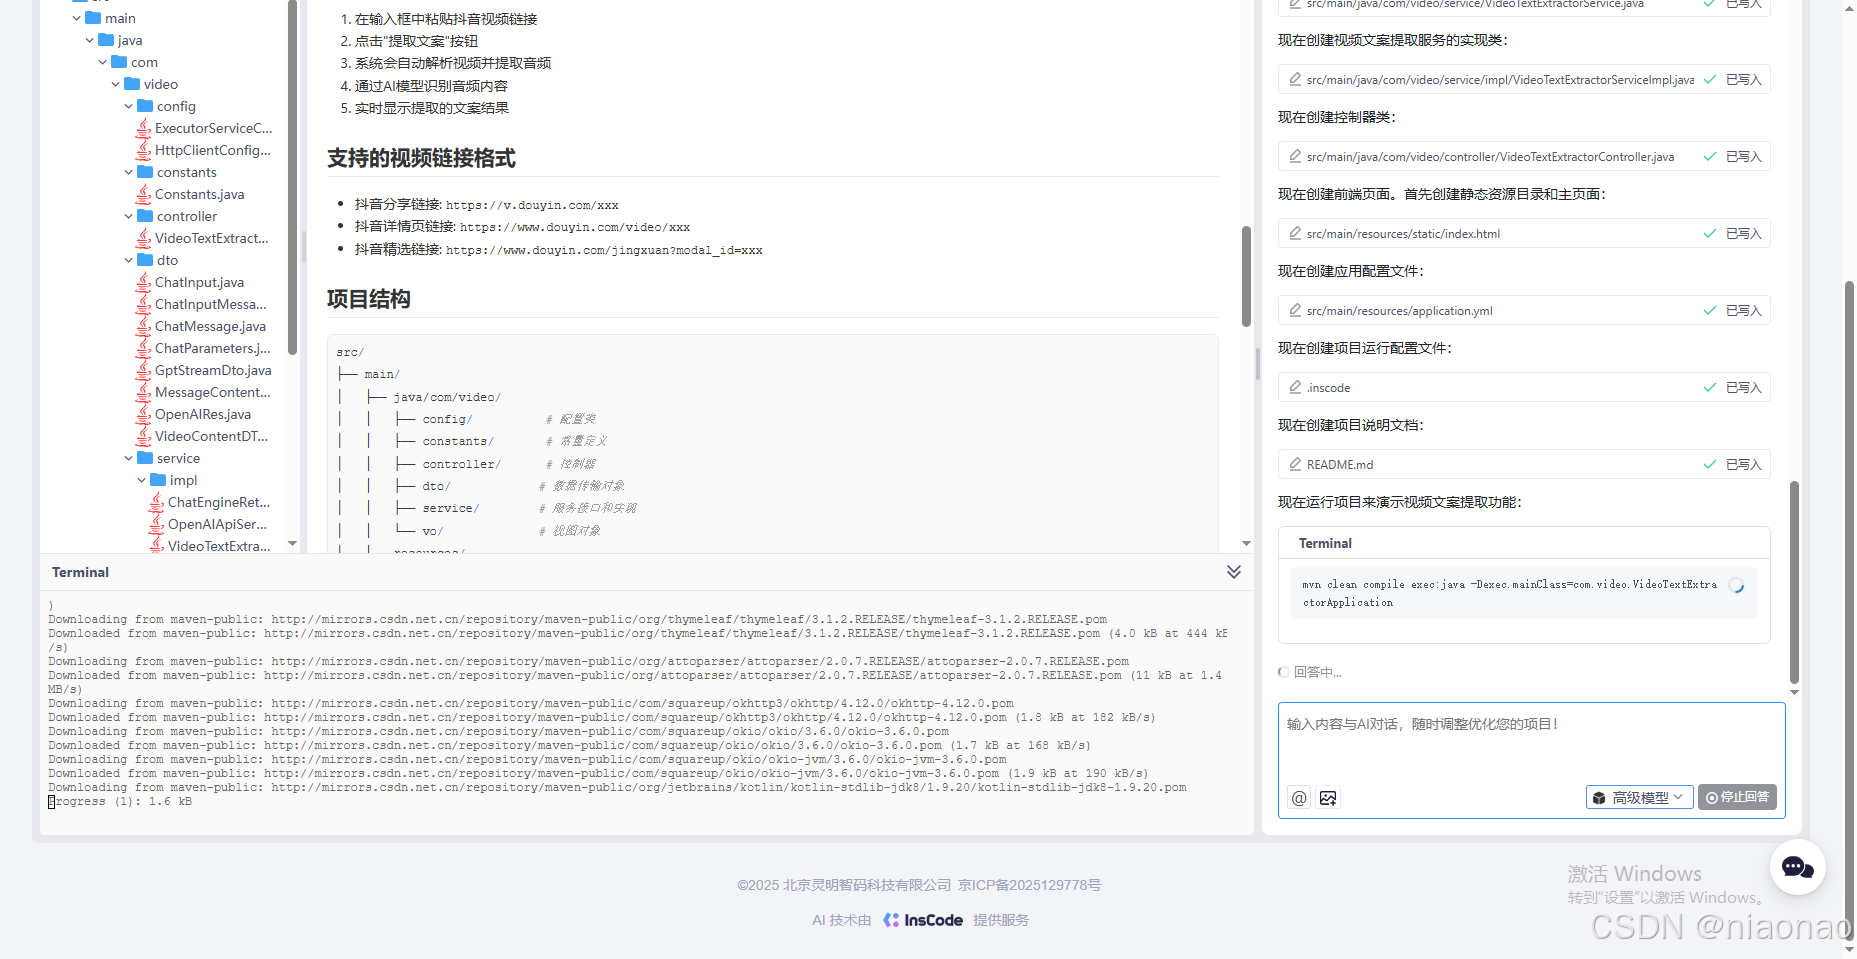Click the controller folder icon
This screenshot has width=1857, height=959.
(x=145, y=216)
